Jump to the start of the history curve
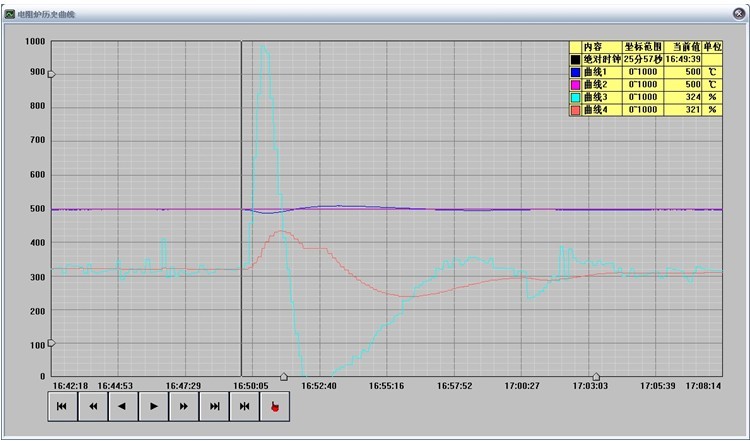This screenshot has width=750, height=441. [62, 406]
